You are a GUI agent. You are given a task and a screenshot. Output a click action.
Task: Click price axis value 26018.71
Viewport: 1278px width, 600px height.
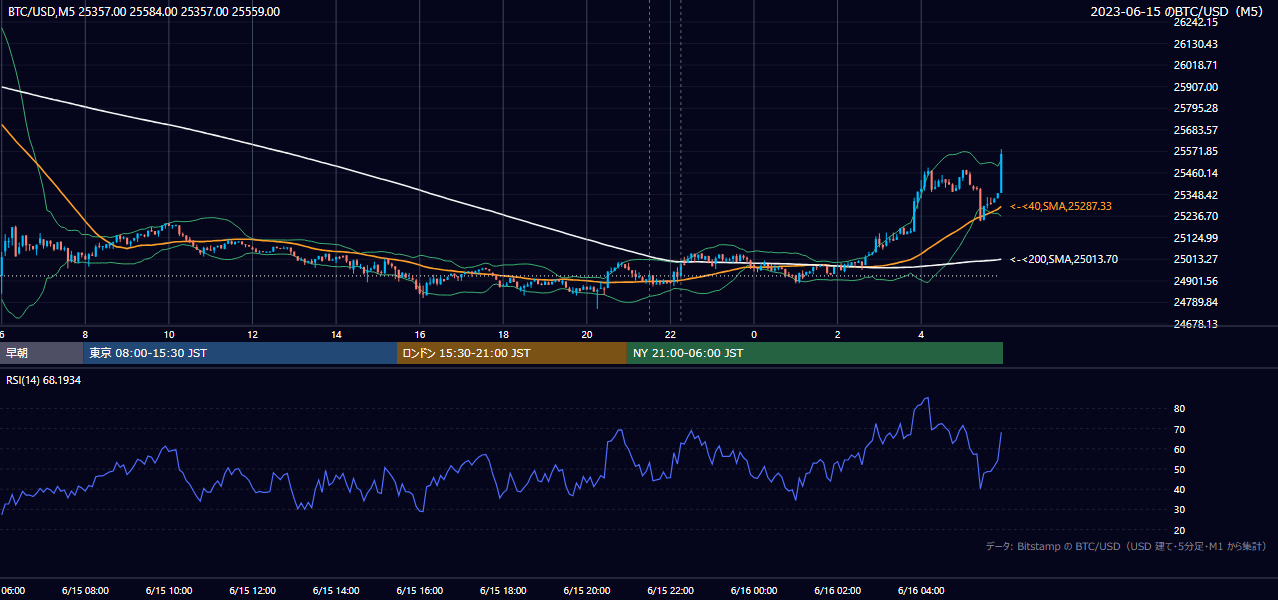click(x=1195, y=65)
